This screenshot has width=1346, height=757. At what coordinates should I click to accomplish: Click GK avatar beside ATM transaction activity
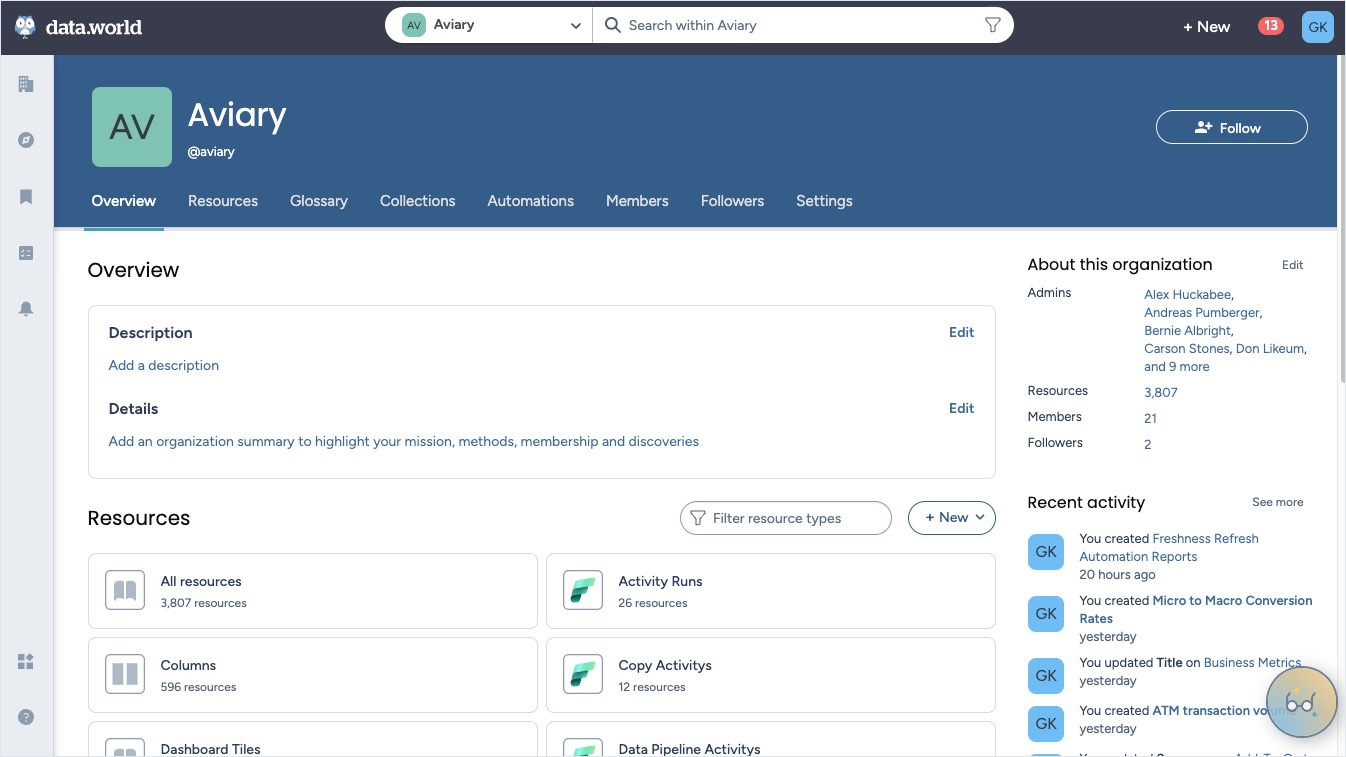[1046, 723]
